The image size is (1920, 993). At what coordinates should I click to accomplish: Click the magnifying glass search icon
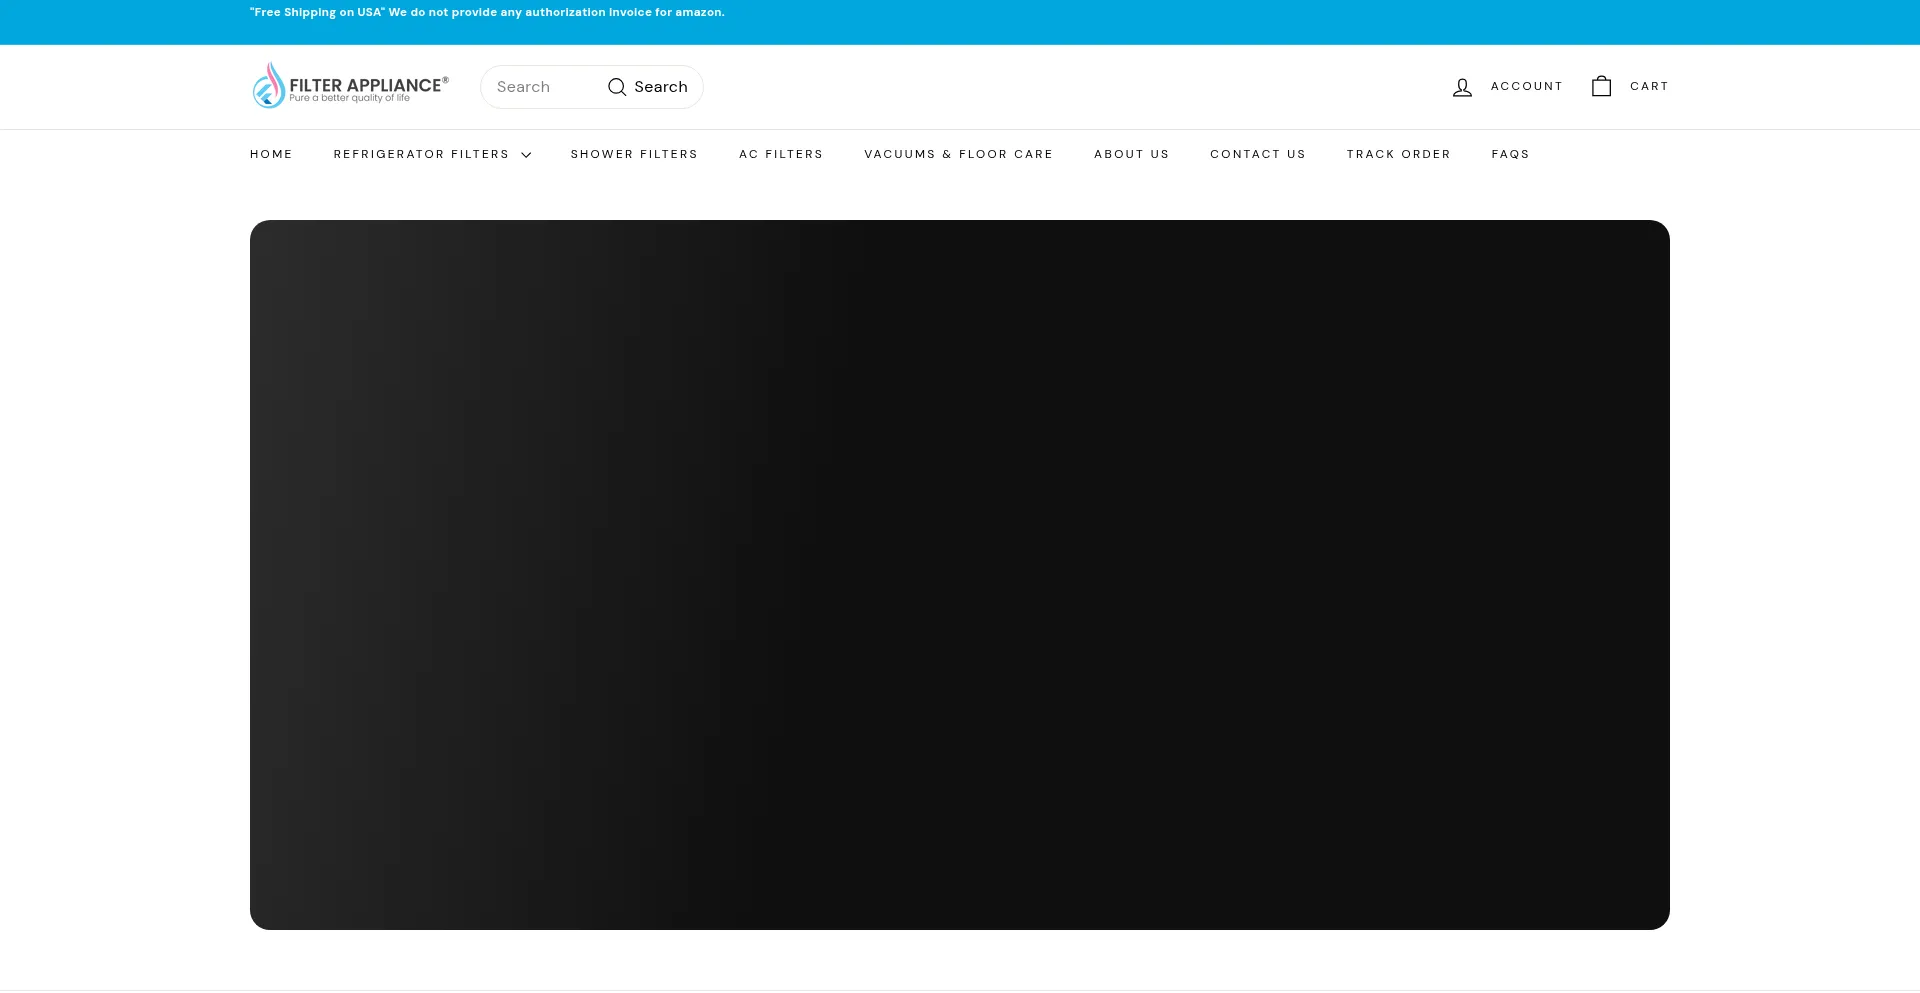click(x=617, y=87)
